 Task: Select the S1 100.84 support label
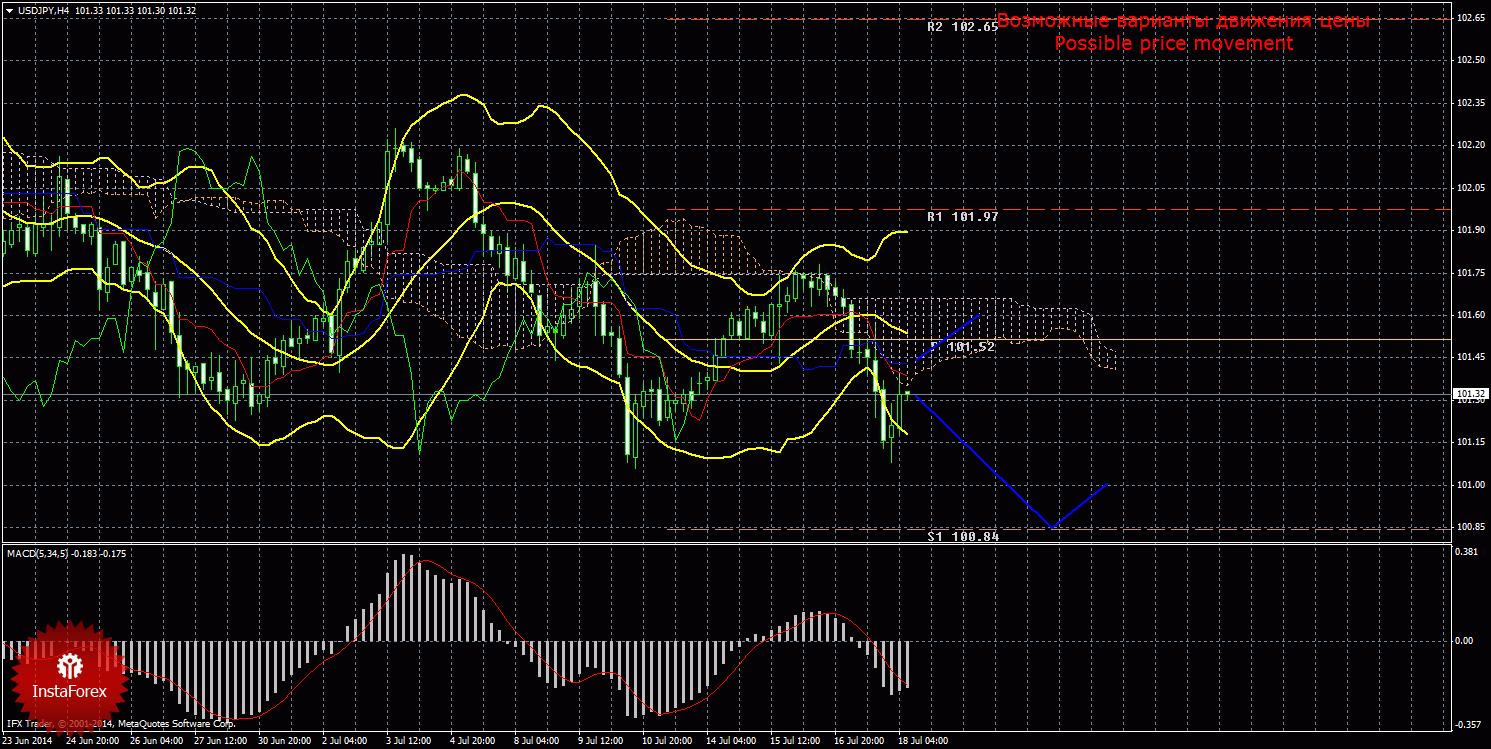[962, 536]
